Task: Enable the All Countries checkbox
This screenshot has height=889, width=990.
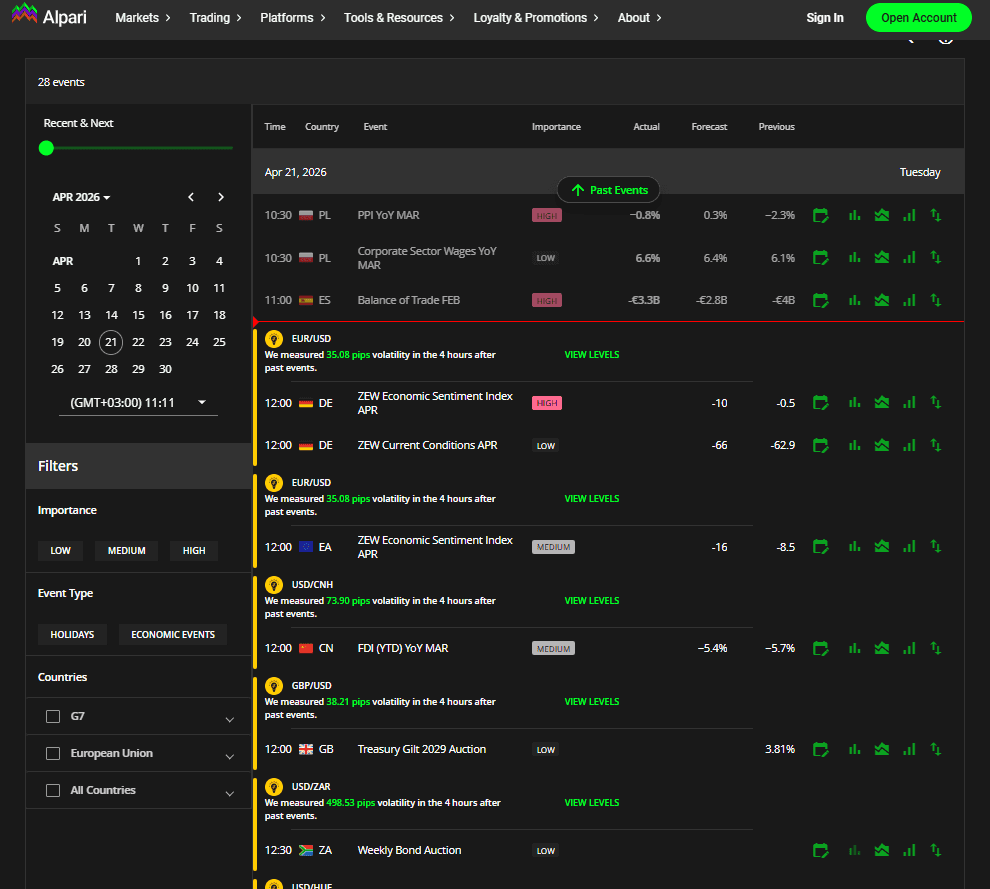Action: point(54,790)
